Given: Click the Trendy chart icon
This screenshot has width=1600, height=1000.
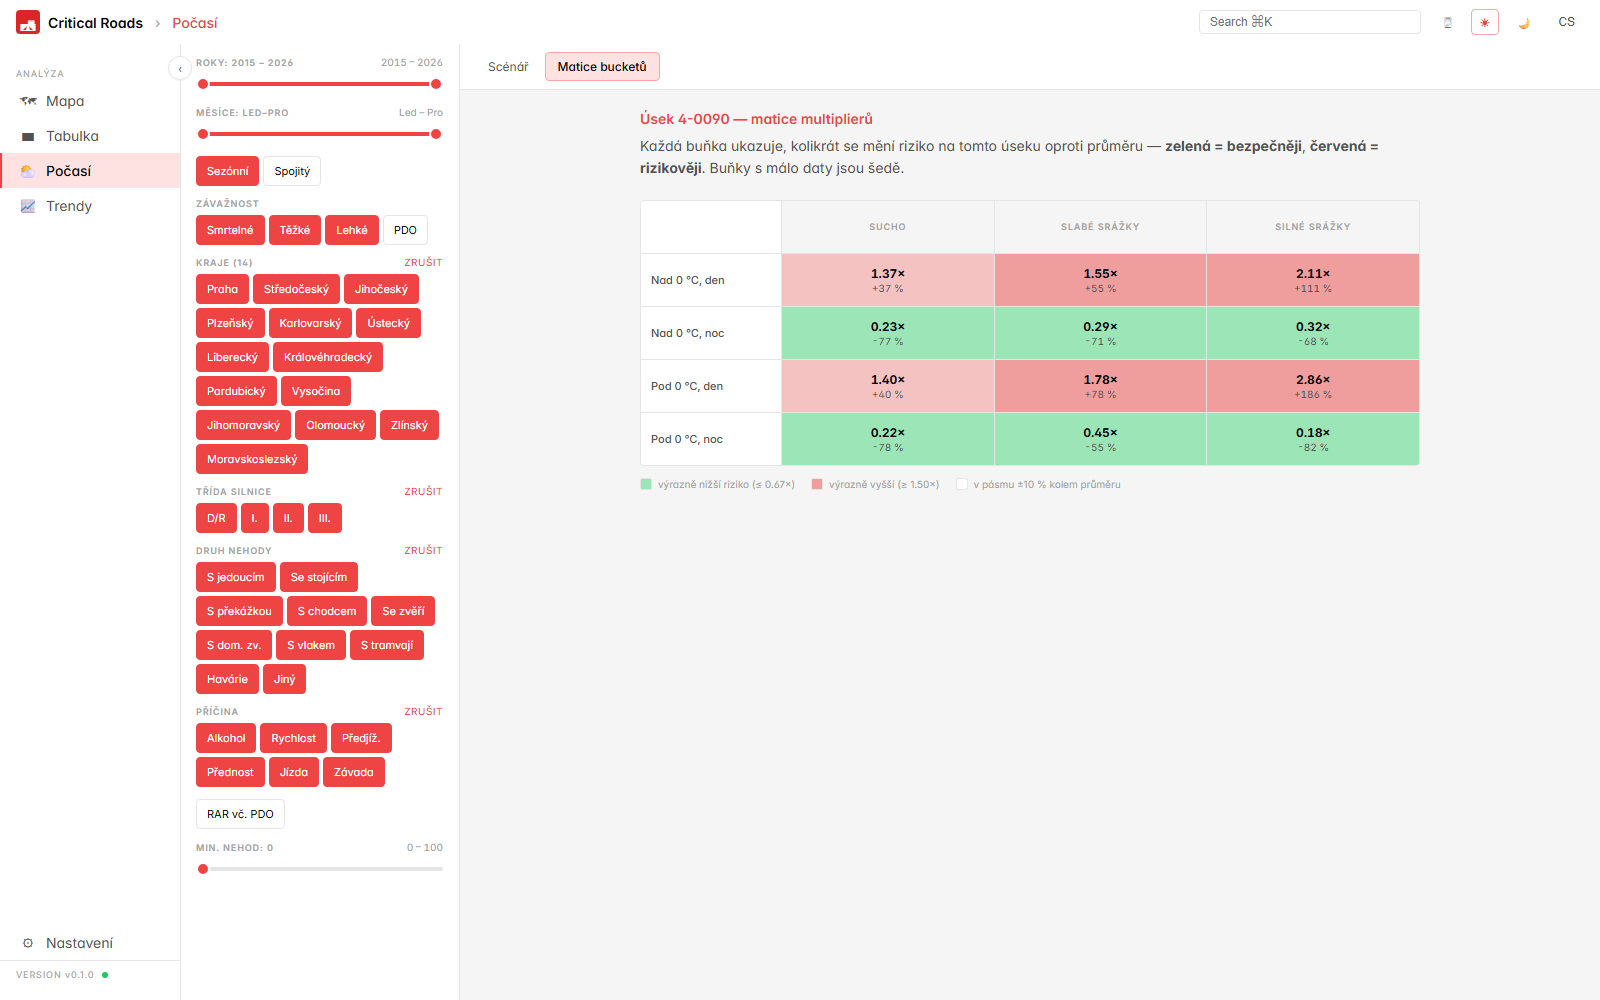Looking at the screenshot, I should point(28,206).
